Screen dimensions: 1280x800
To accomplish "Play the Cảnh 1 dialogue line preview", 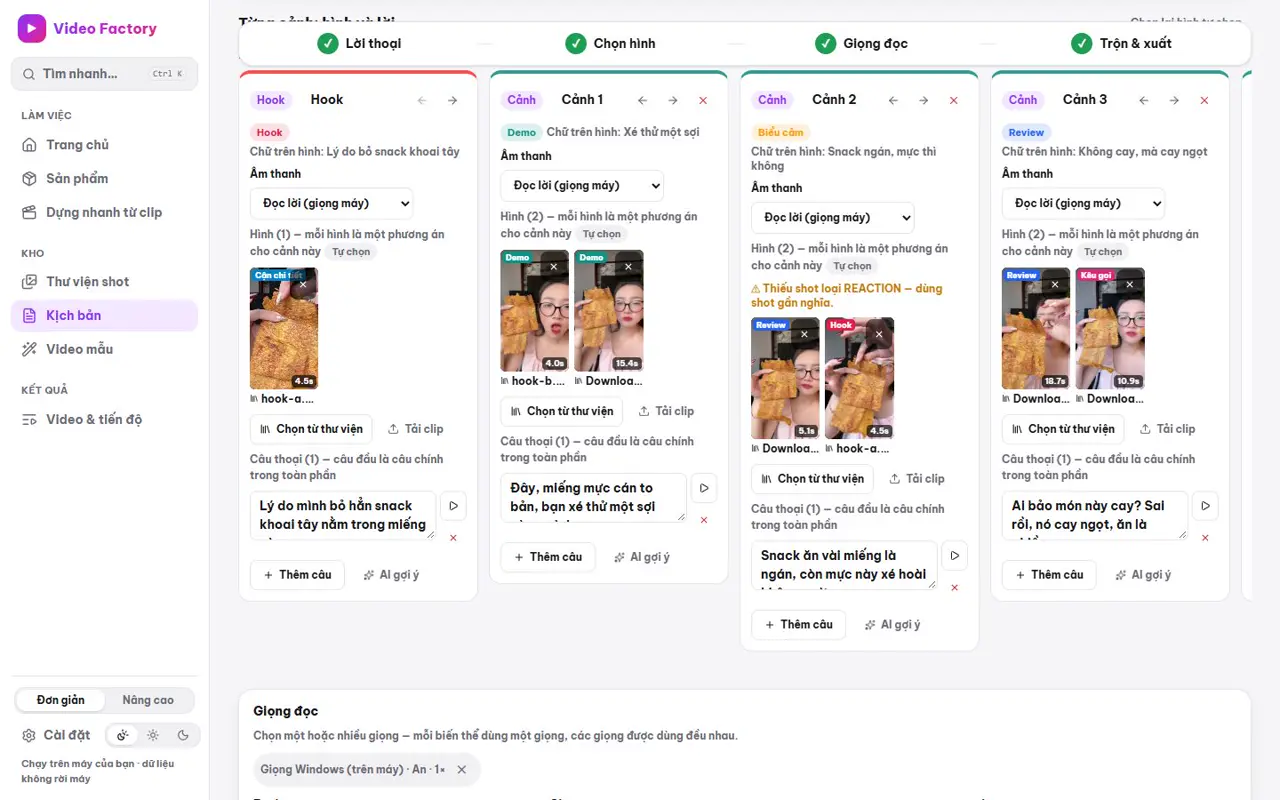I will pos(704,488).
